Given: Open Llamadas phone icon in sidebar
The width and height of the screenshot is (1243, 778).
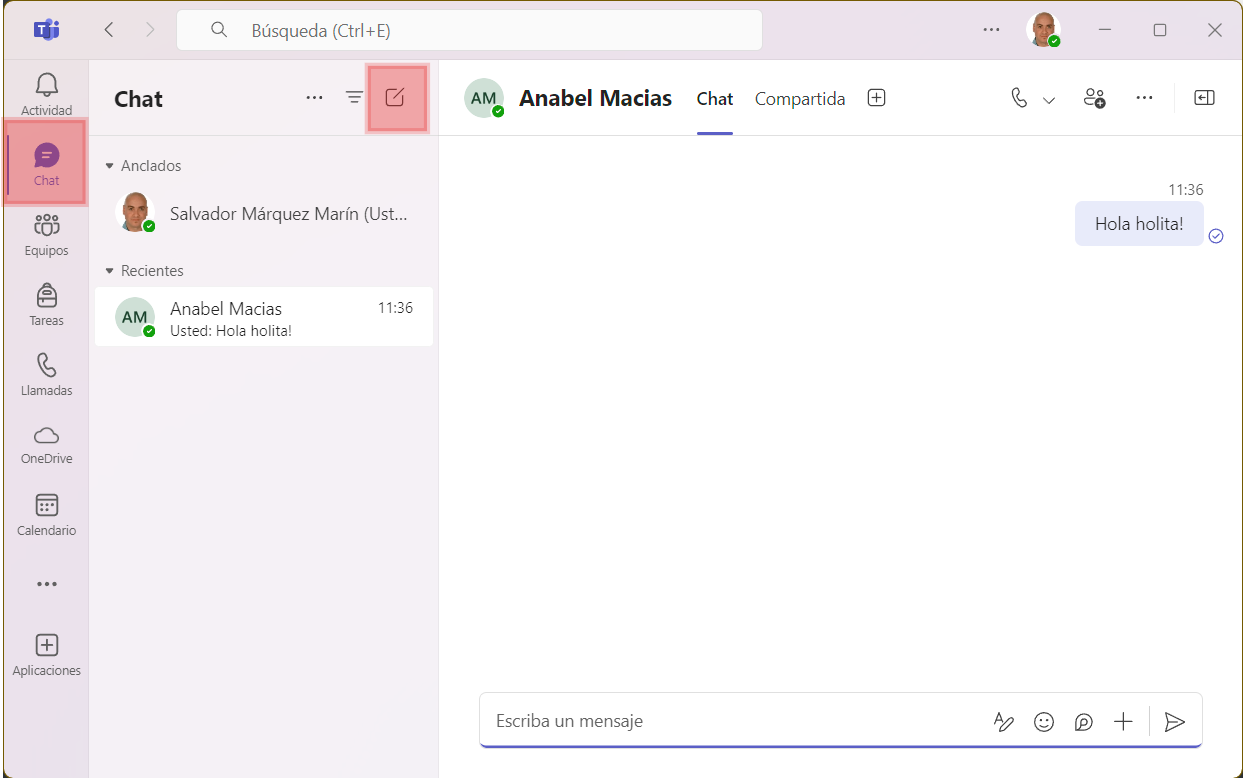Looking at the screenshot, I should [46, 374].
